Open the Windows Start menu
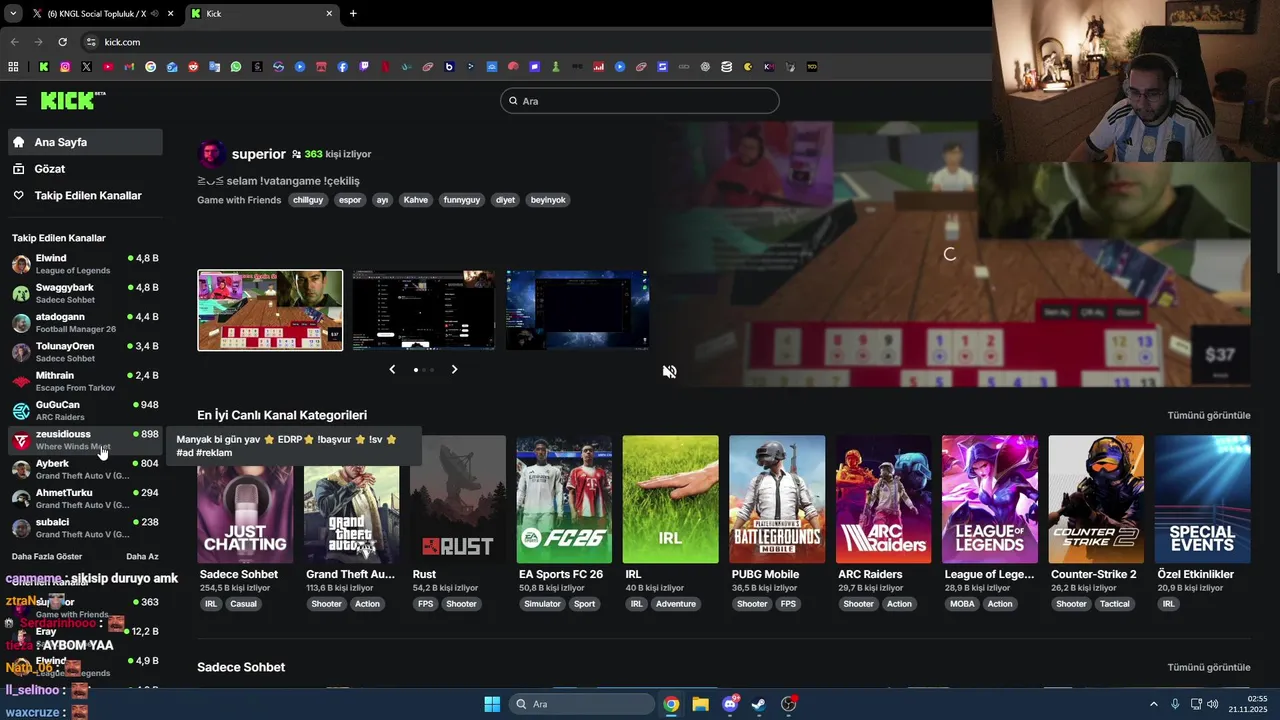Image resolution: width=1280 pixels, height=720 pixels. (x=492, y=704)
